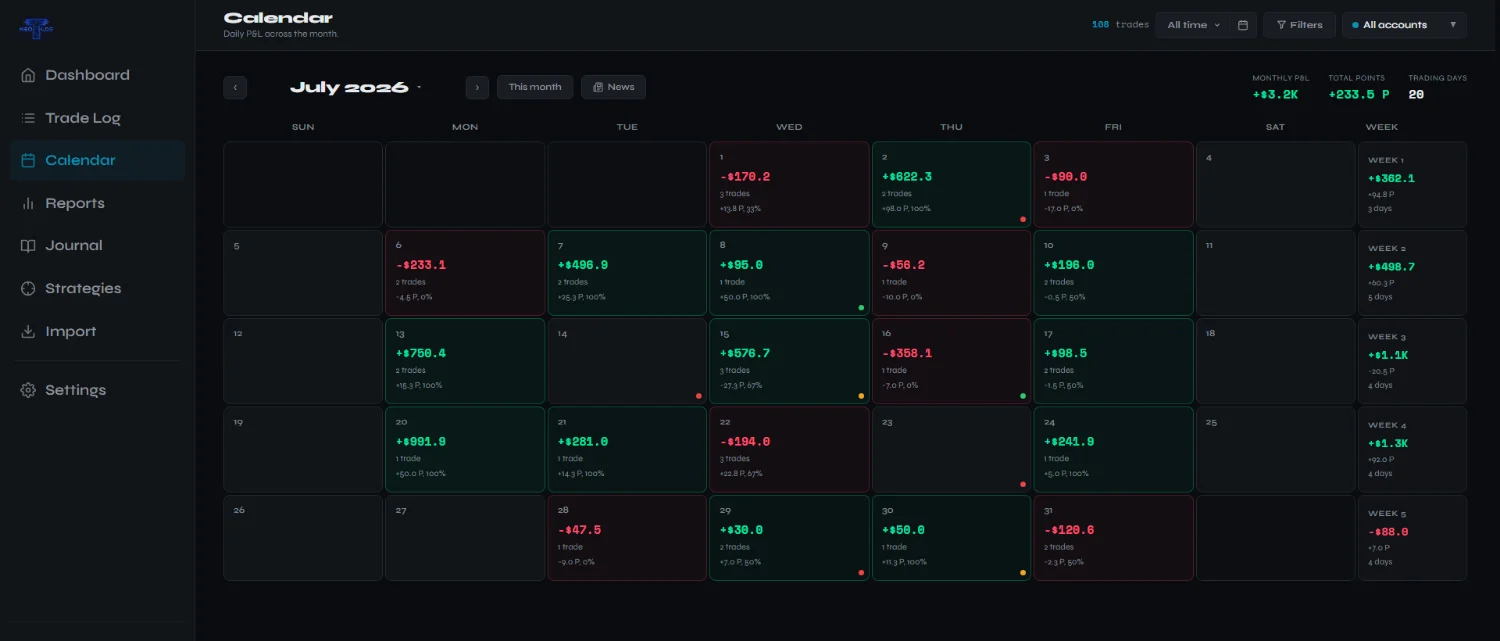Open Journal from sidebar
This screenshot has height=641, width=1500.
pos(97,246)
